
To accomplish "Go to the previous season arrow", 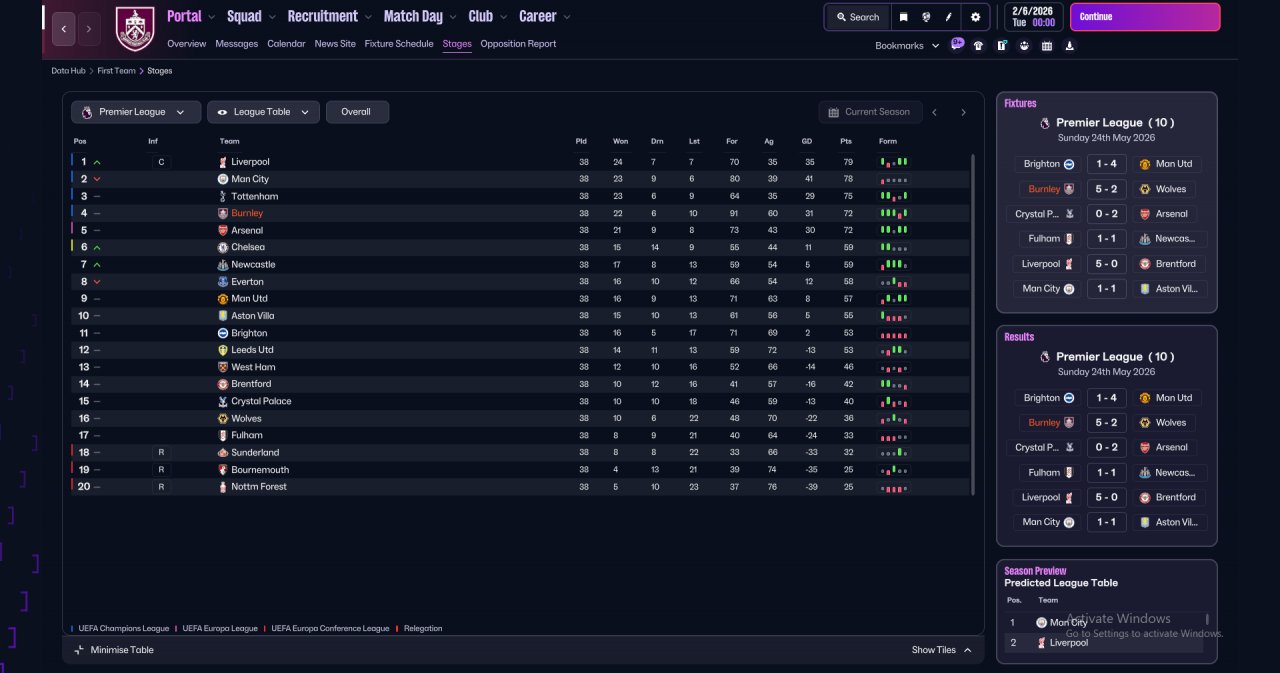I will point(935,112).
